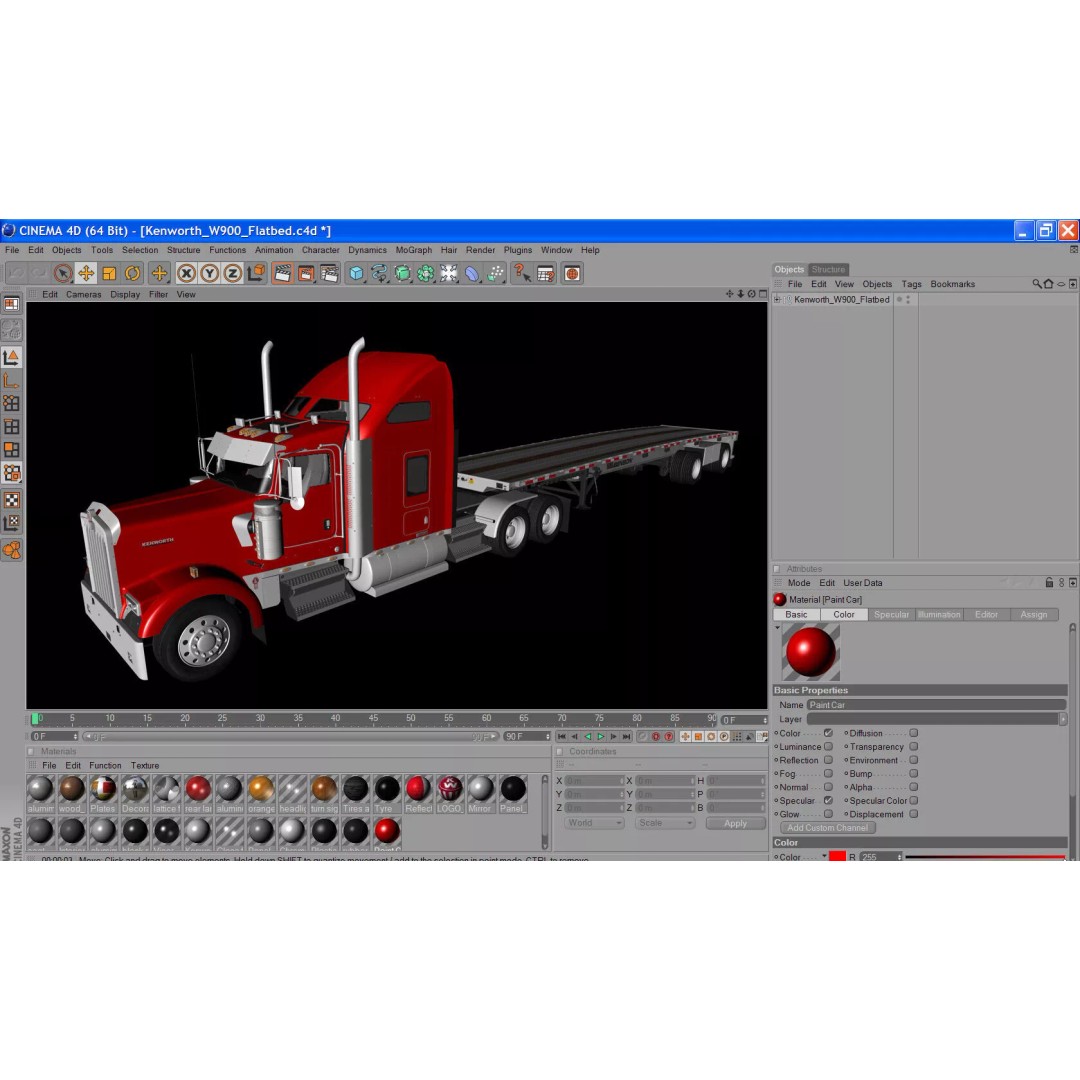Open the green Array modeling objects icon
1080x1080 pixels.
click(x=426, y=273)
